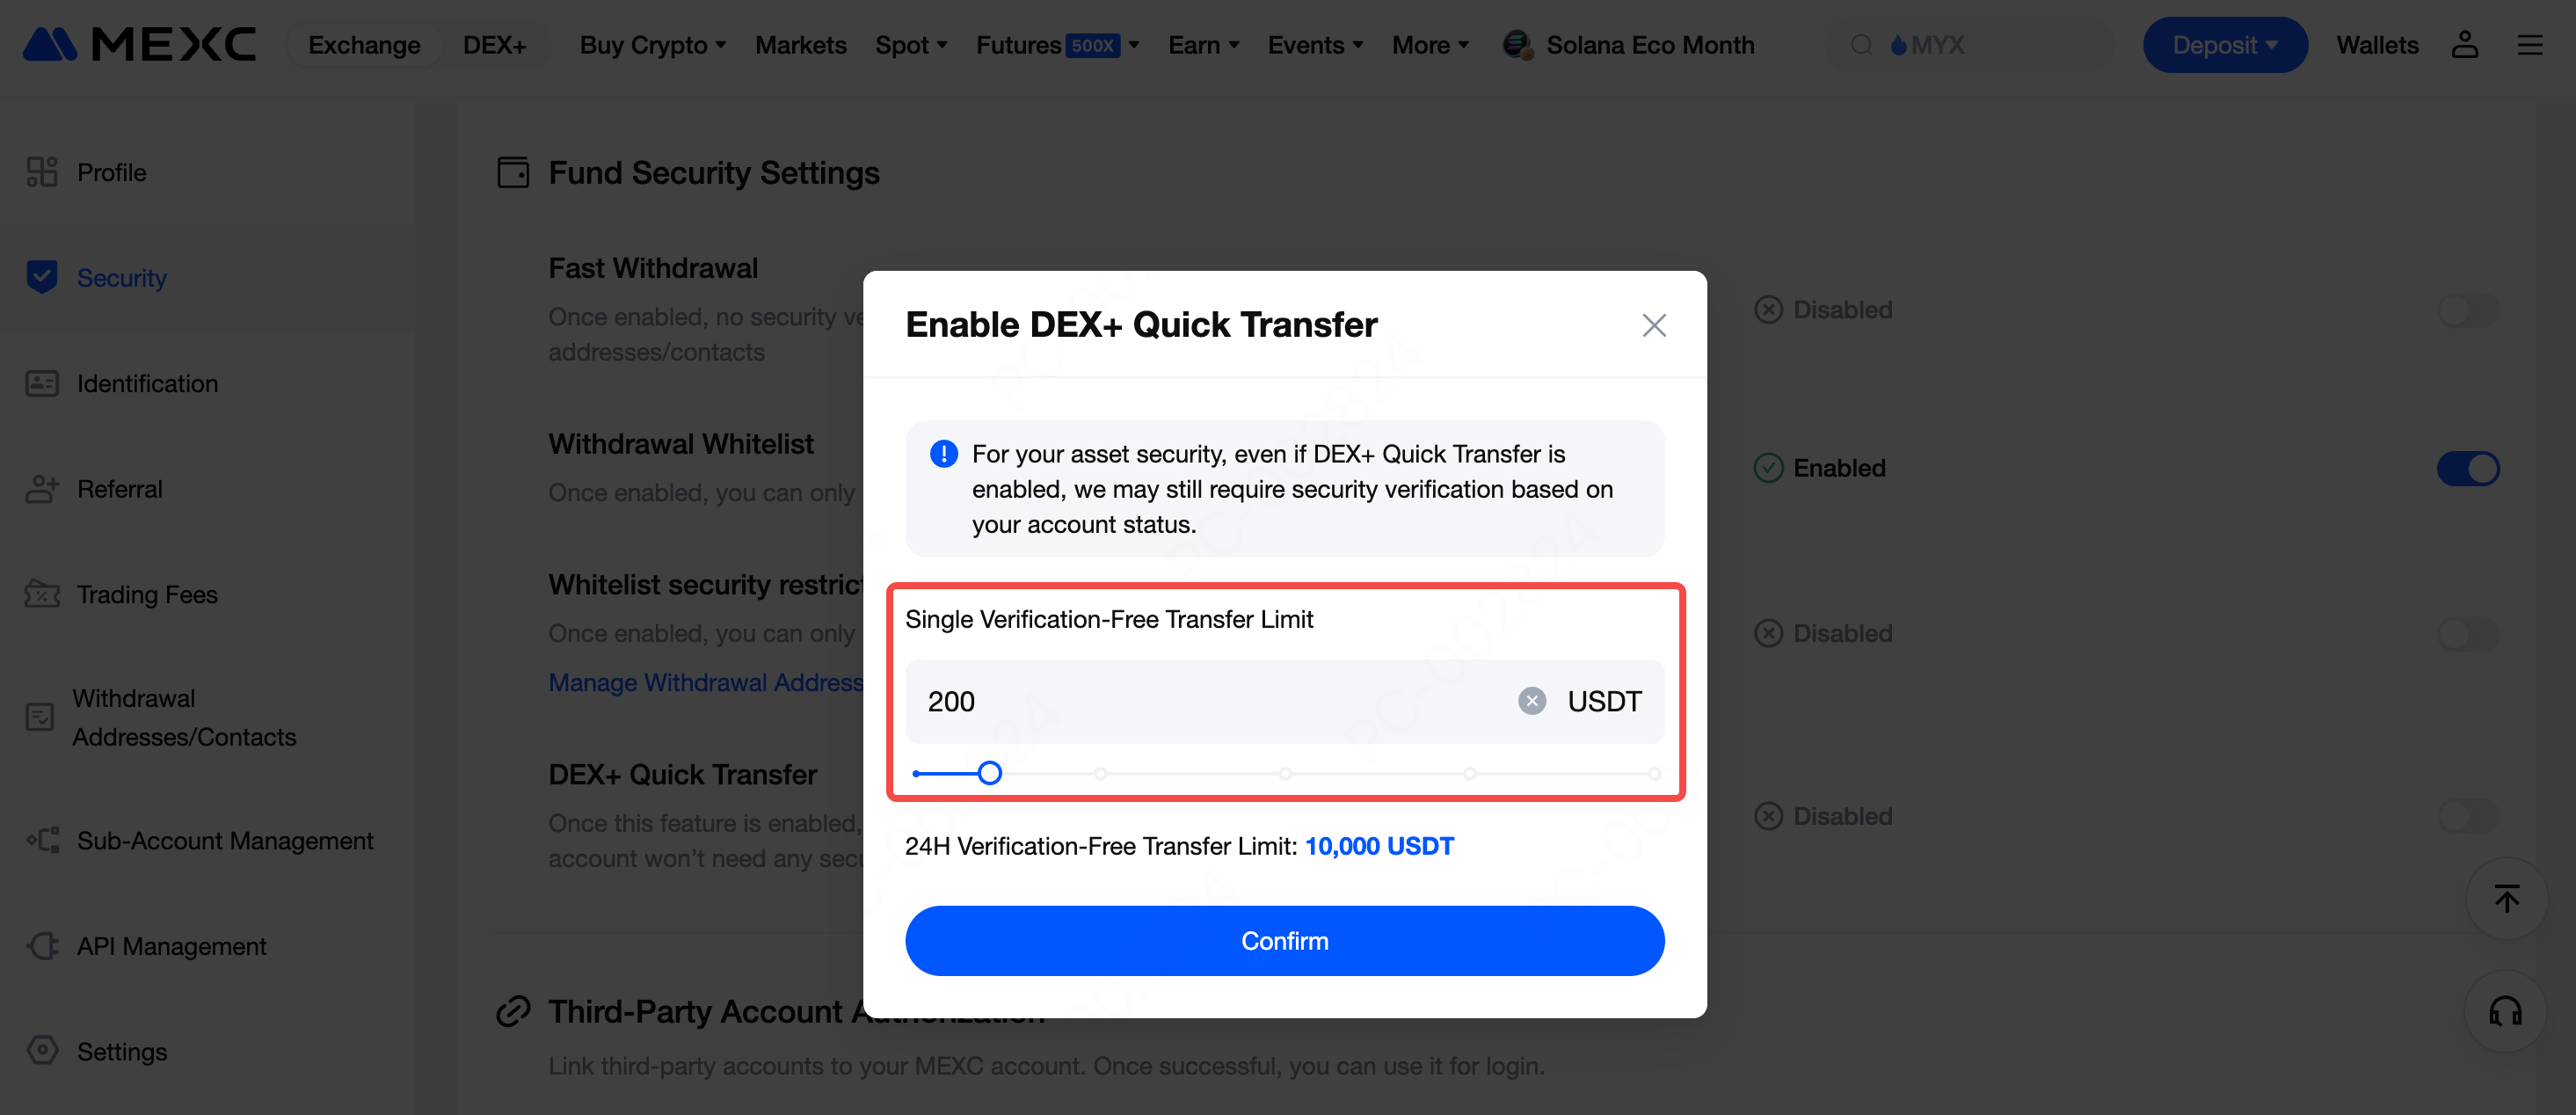Click the MEXC logo
Image resolution: width=2576 pixels, height=1115 pixels.
tap(139, 45)
